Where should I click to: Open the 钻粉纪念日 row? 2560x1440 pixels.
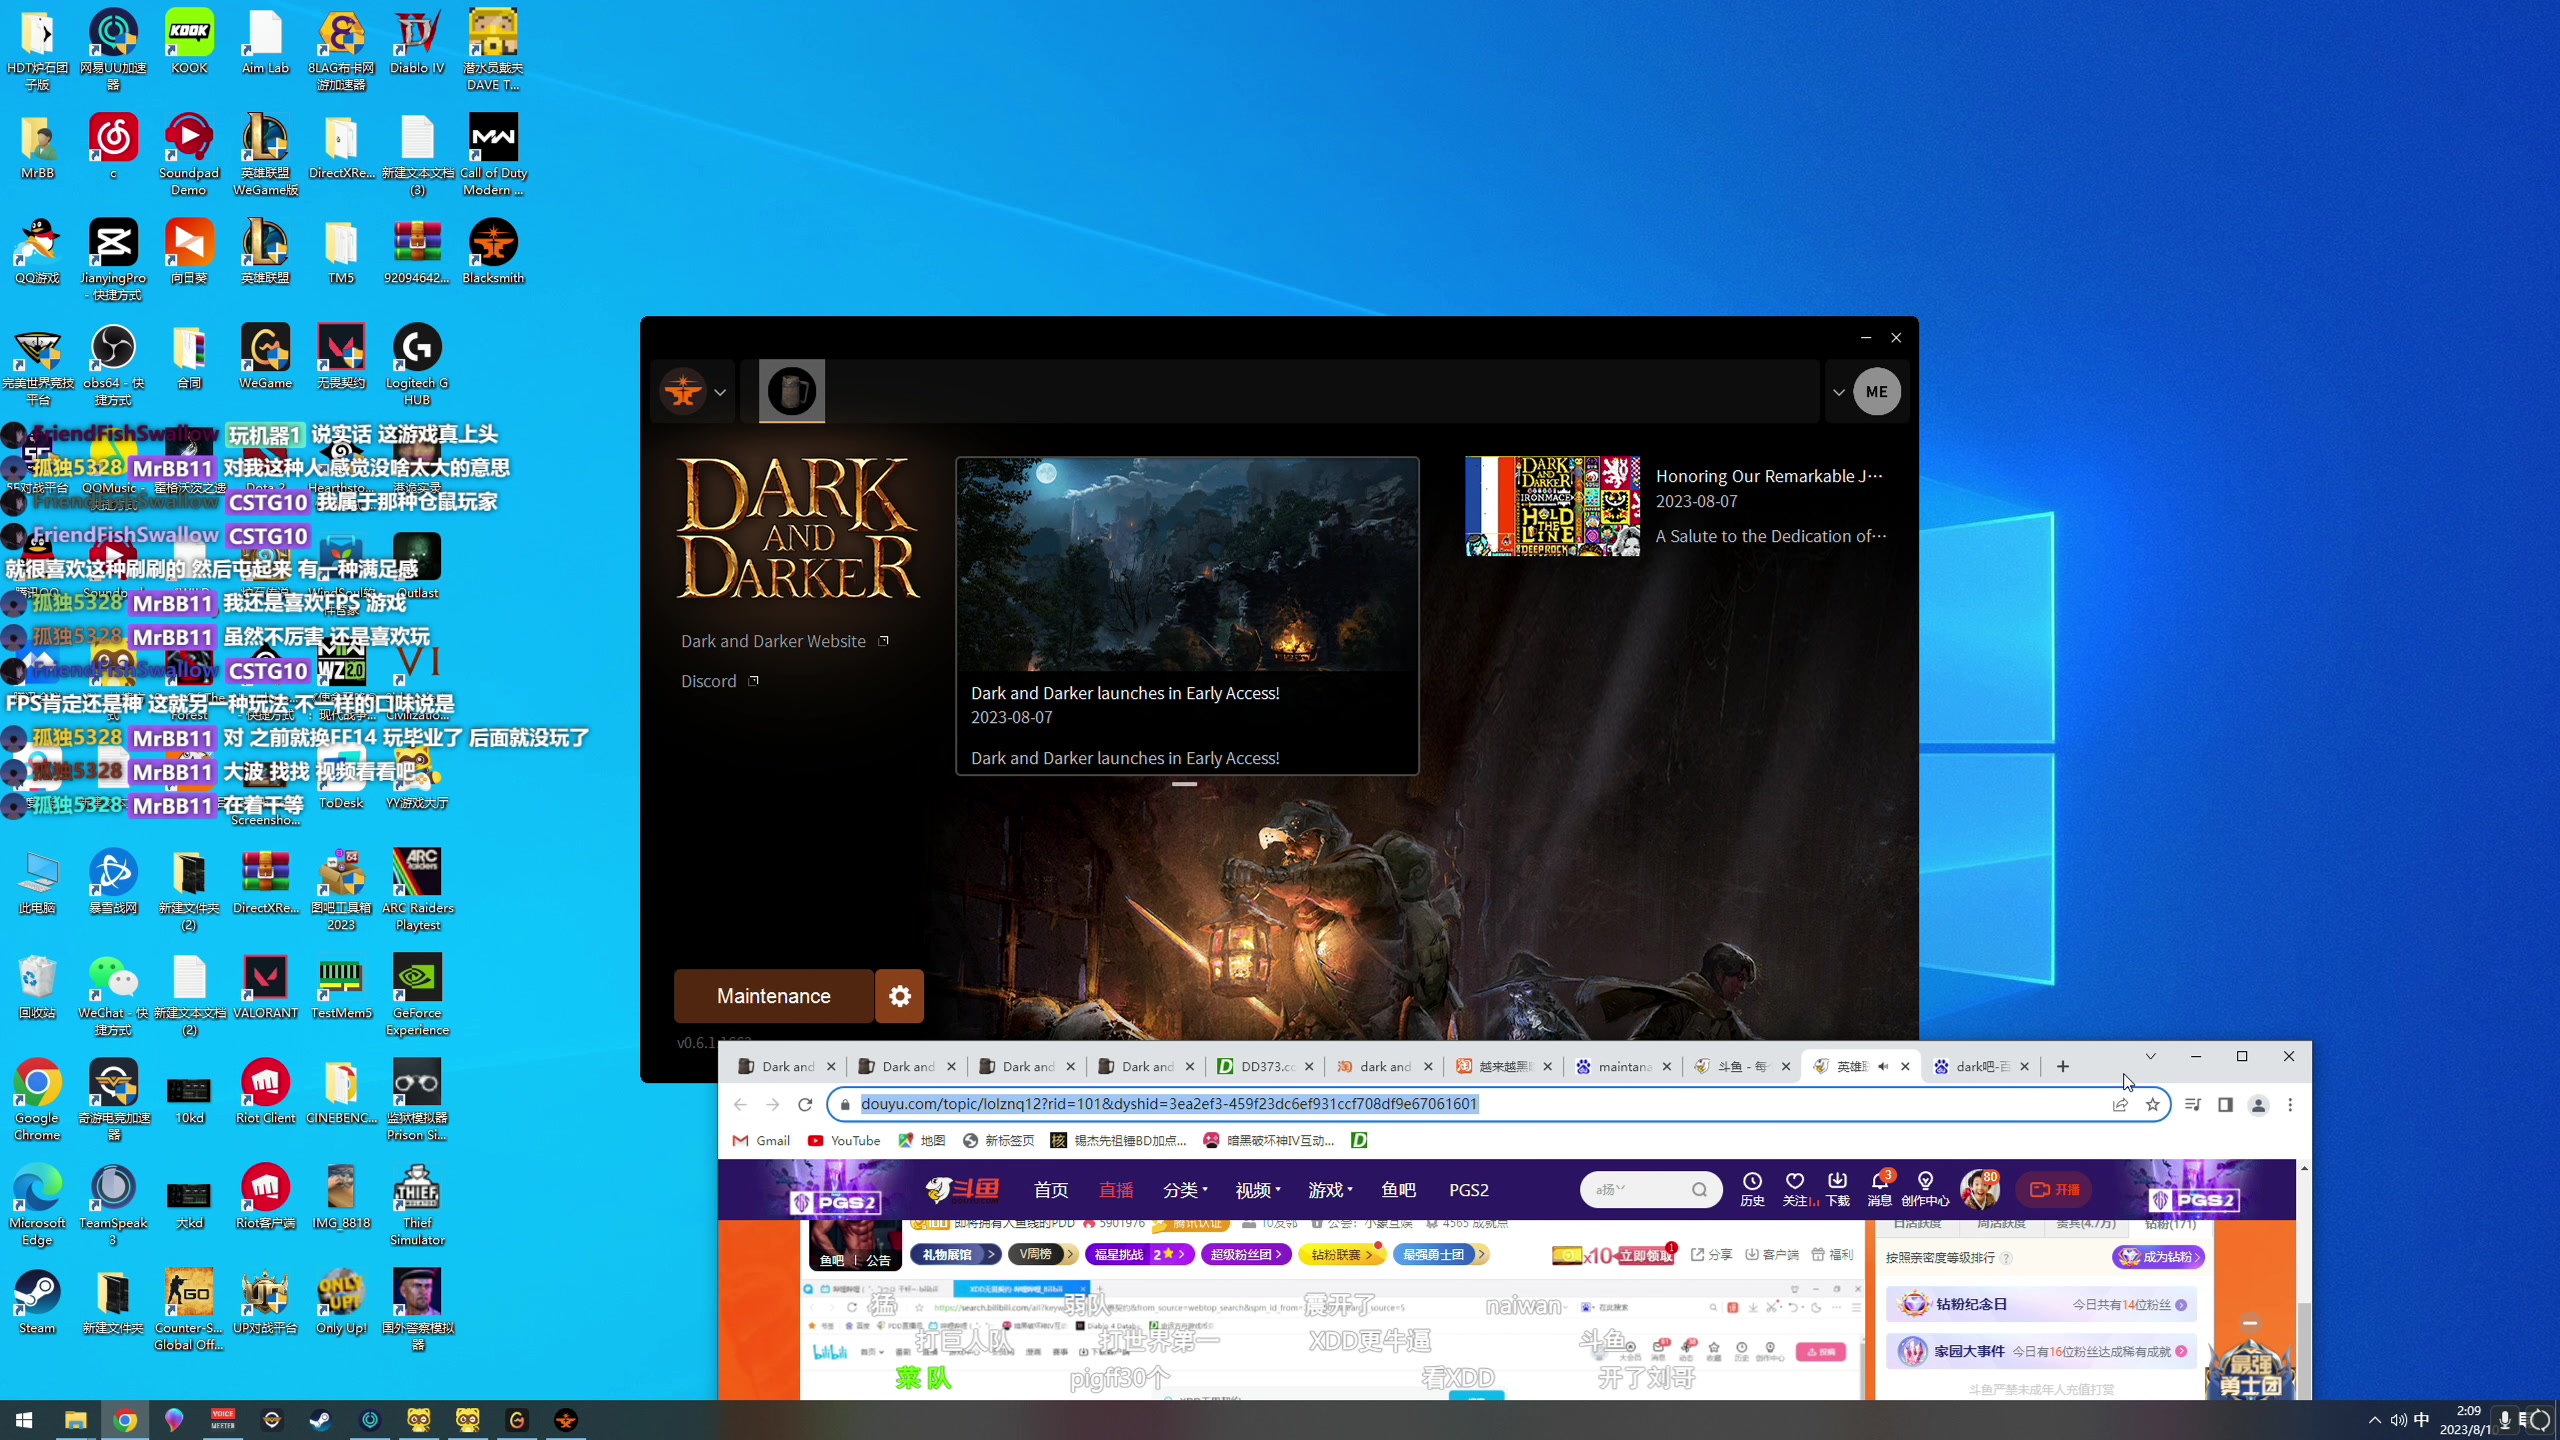[2040, 1304]
